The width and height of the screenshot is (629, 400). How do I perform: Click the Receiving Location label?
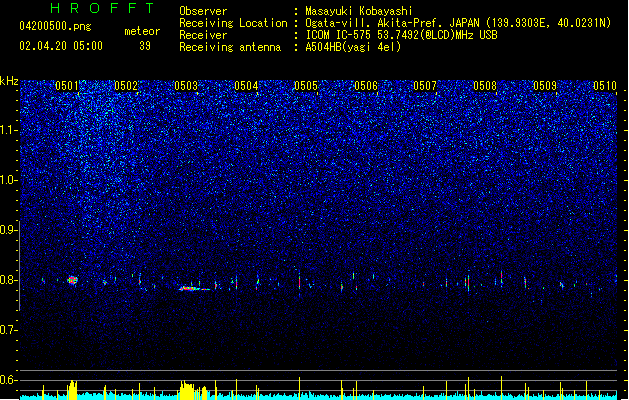233,23
